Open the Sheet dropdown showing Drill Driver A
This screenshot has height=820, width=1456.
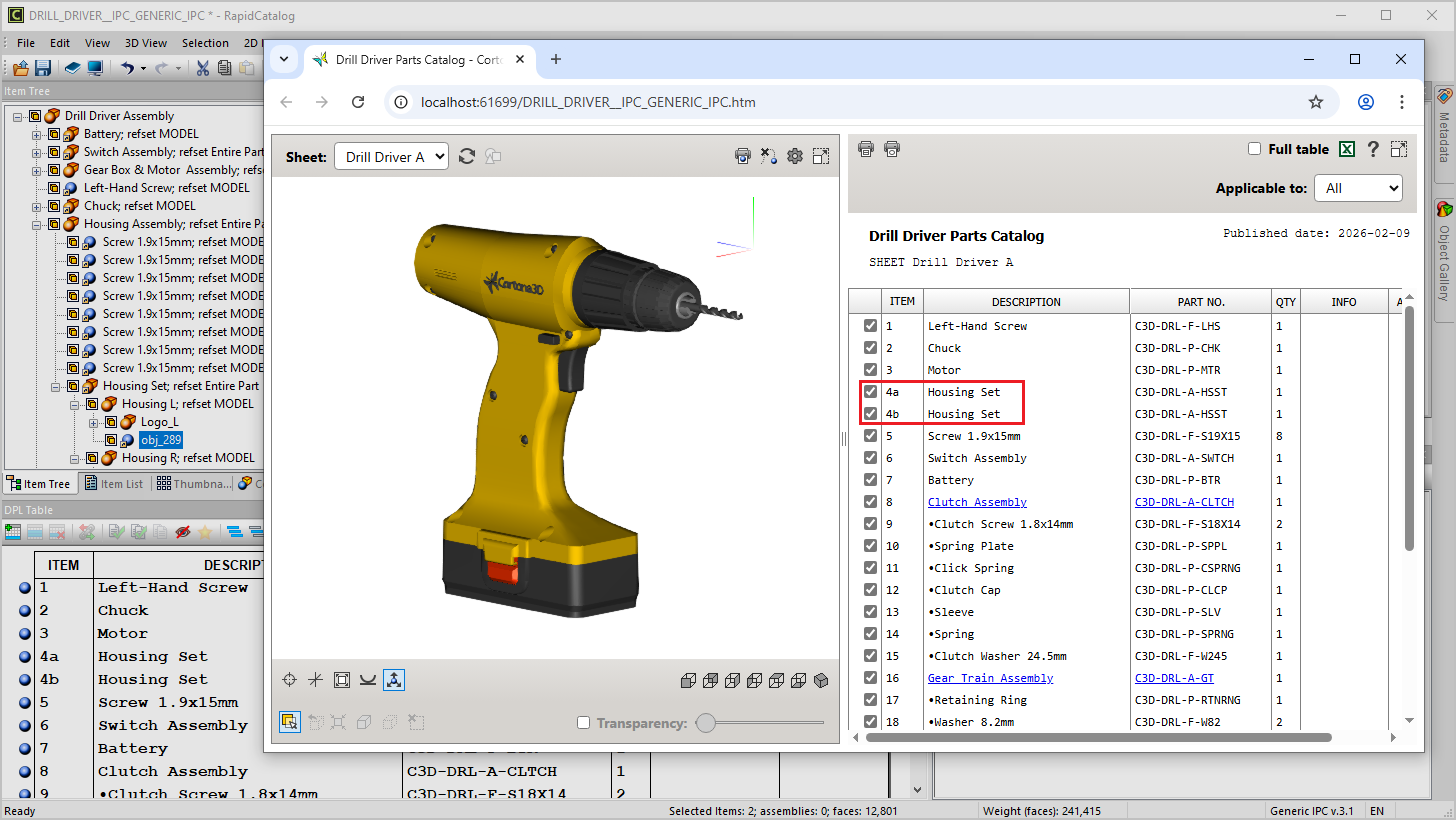391,157
